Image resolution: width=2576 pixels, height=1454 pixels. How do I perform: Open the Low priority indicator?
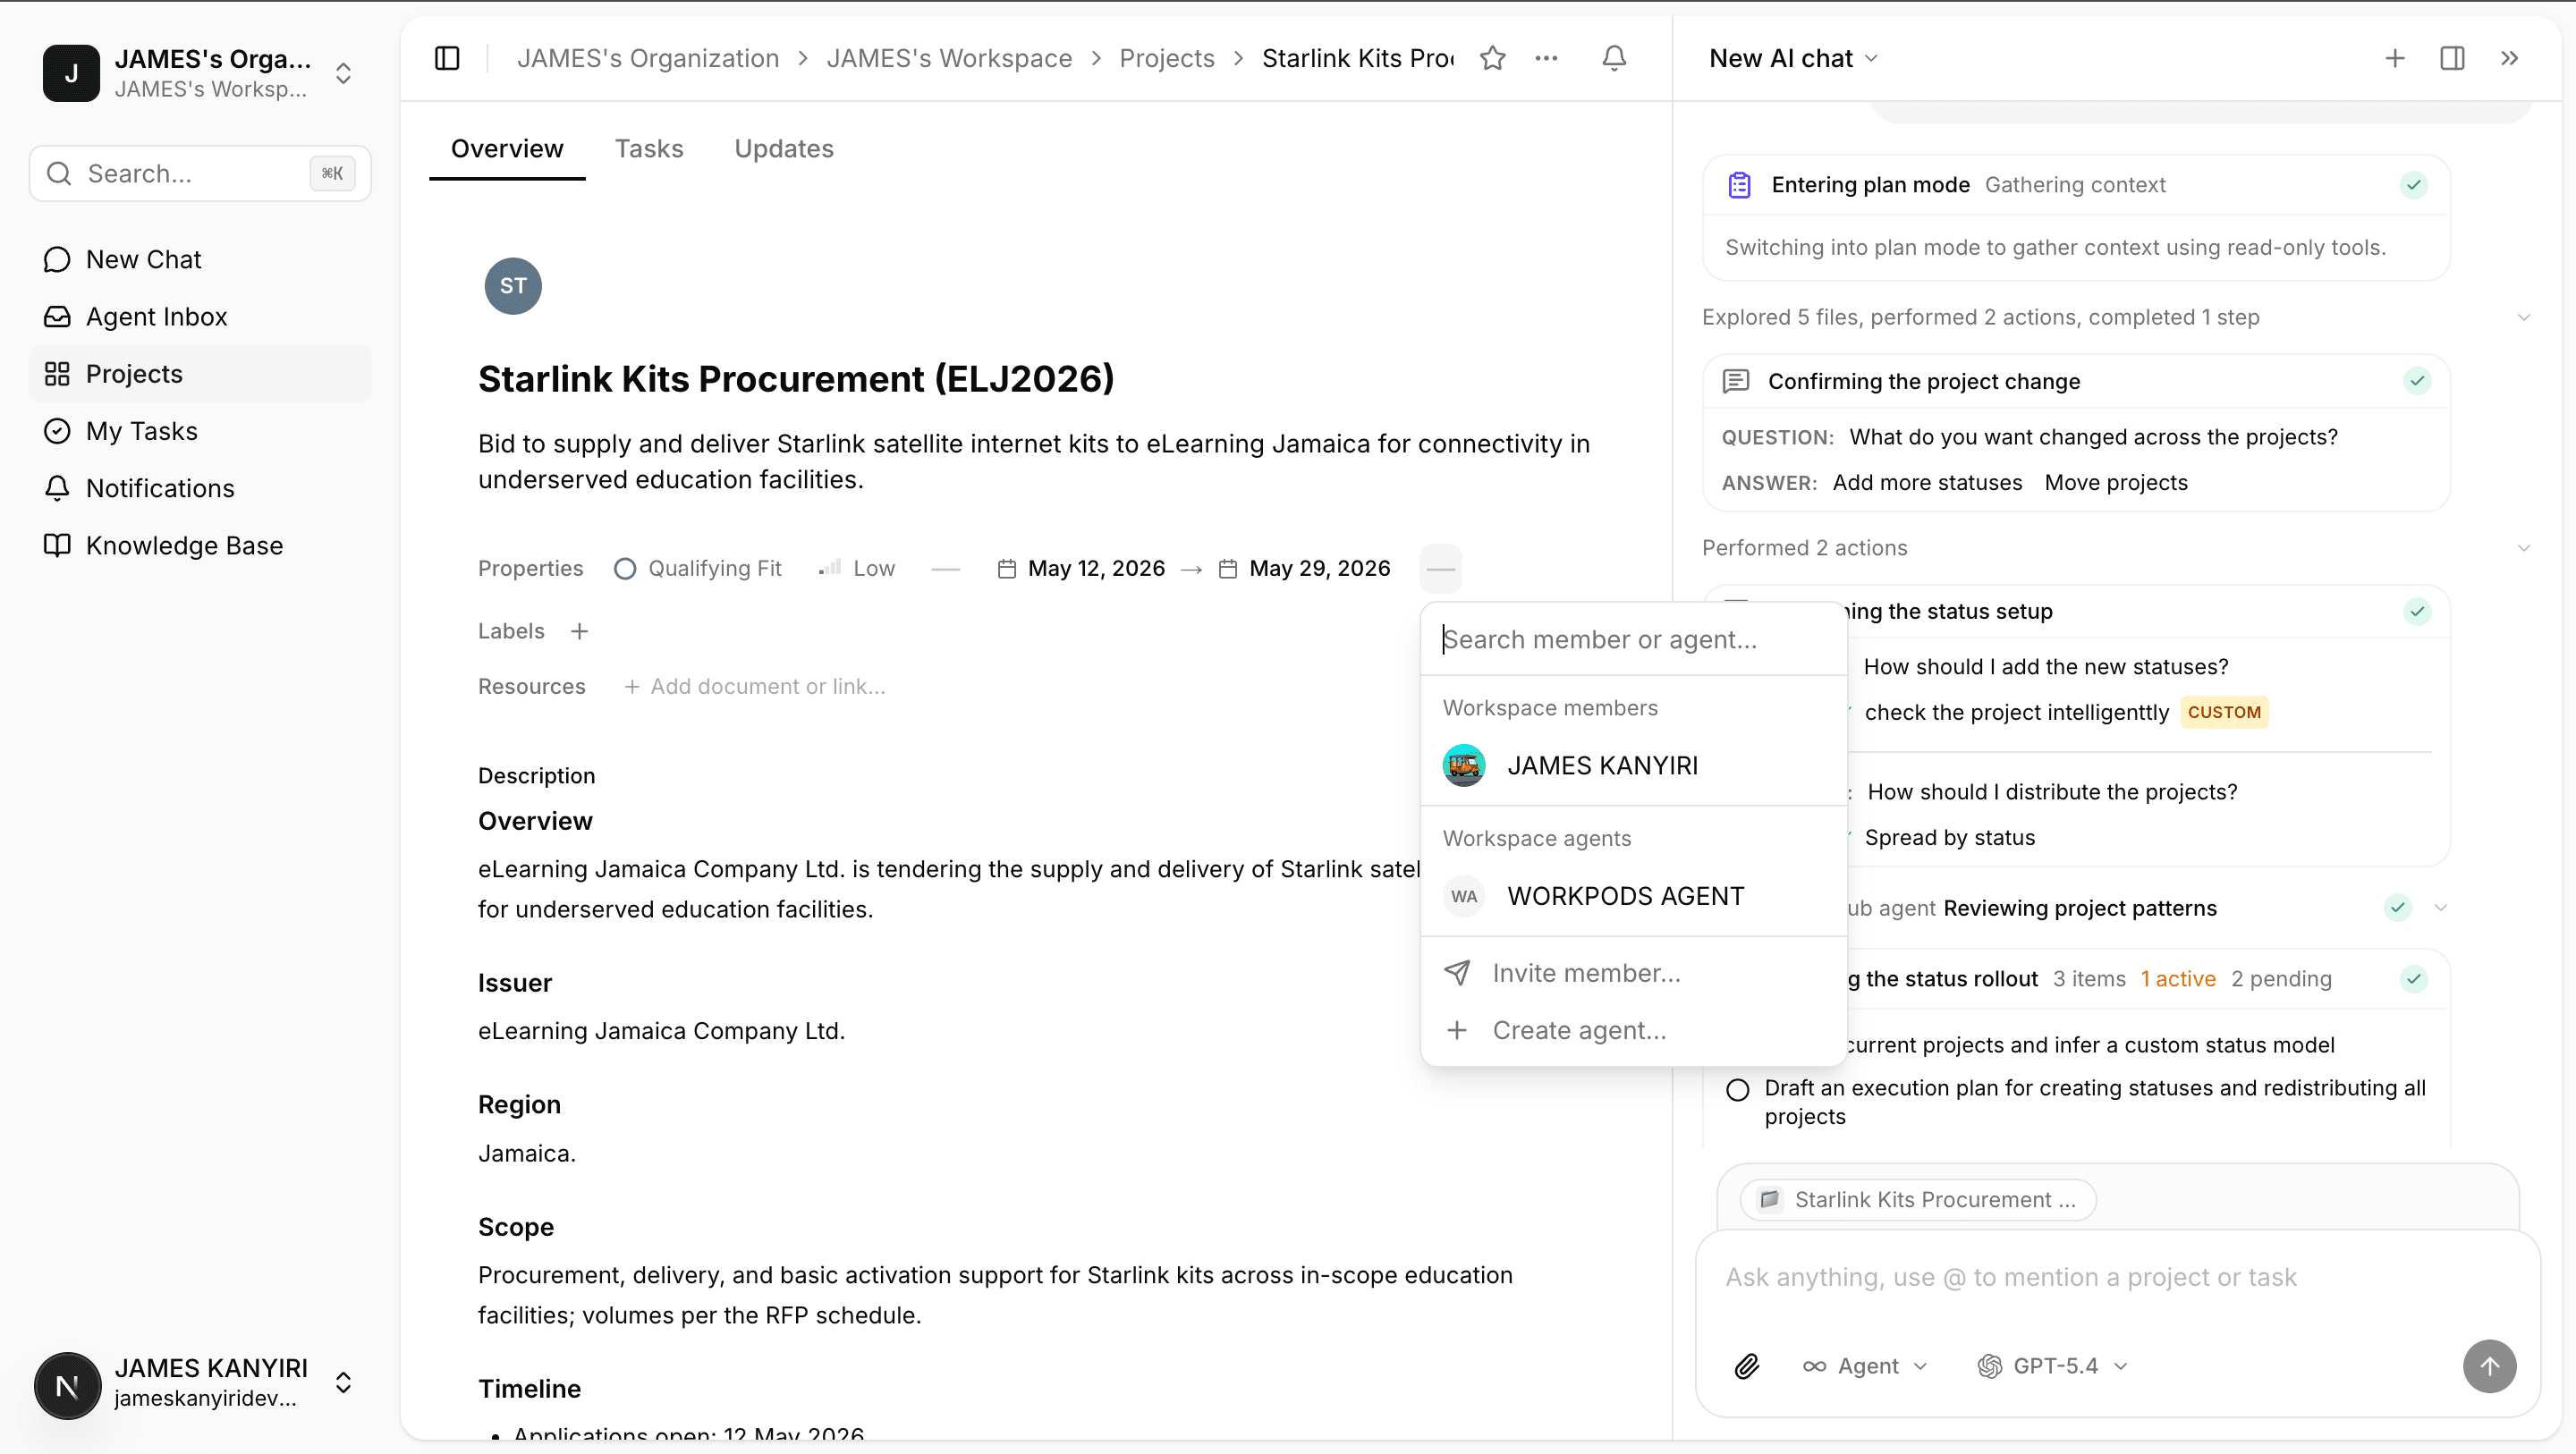pyautogui.click(x=857, y=568)
